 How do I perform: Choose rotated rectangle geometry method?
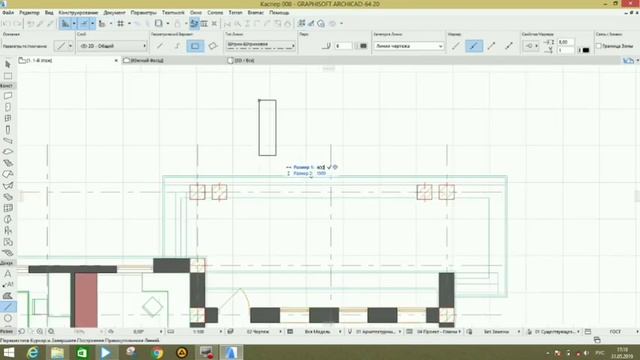(213, 46)
